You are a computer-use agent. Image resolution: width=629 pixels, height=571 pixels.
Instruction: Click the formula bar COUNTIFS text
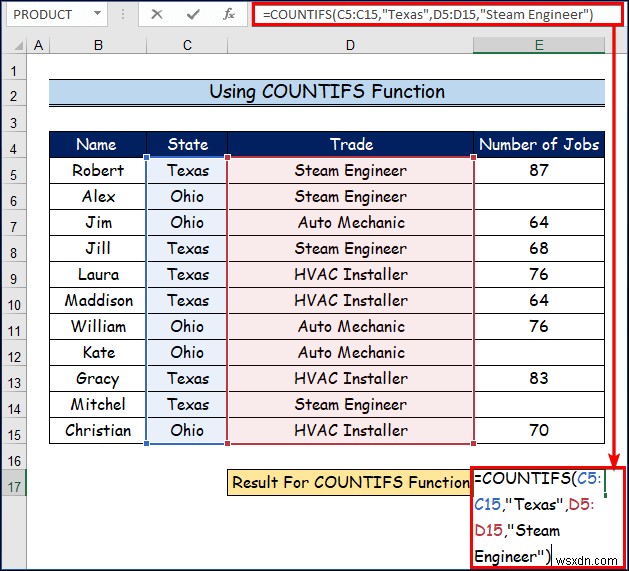pos(428,14)
